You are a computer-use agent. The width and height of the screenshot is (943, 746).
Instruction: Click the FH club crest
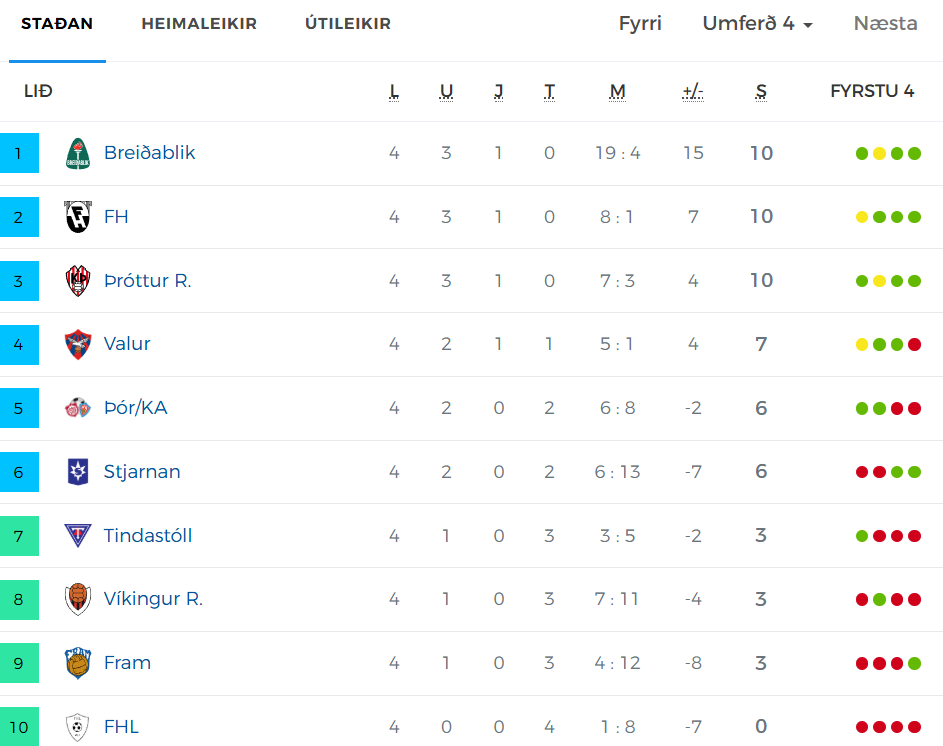(78, 217)
